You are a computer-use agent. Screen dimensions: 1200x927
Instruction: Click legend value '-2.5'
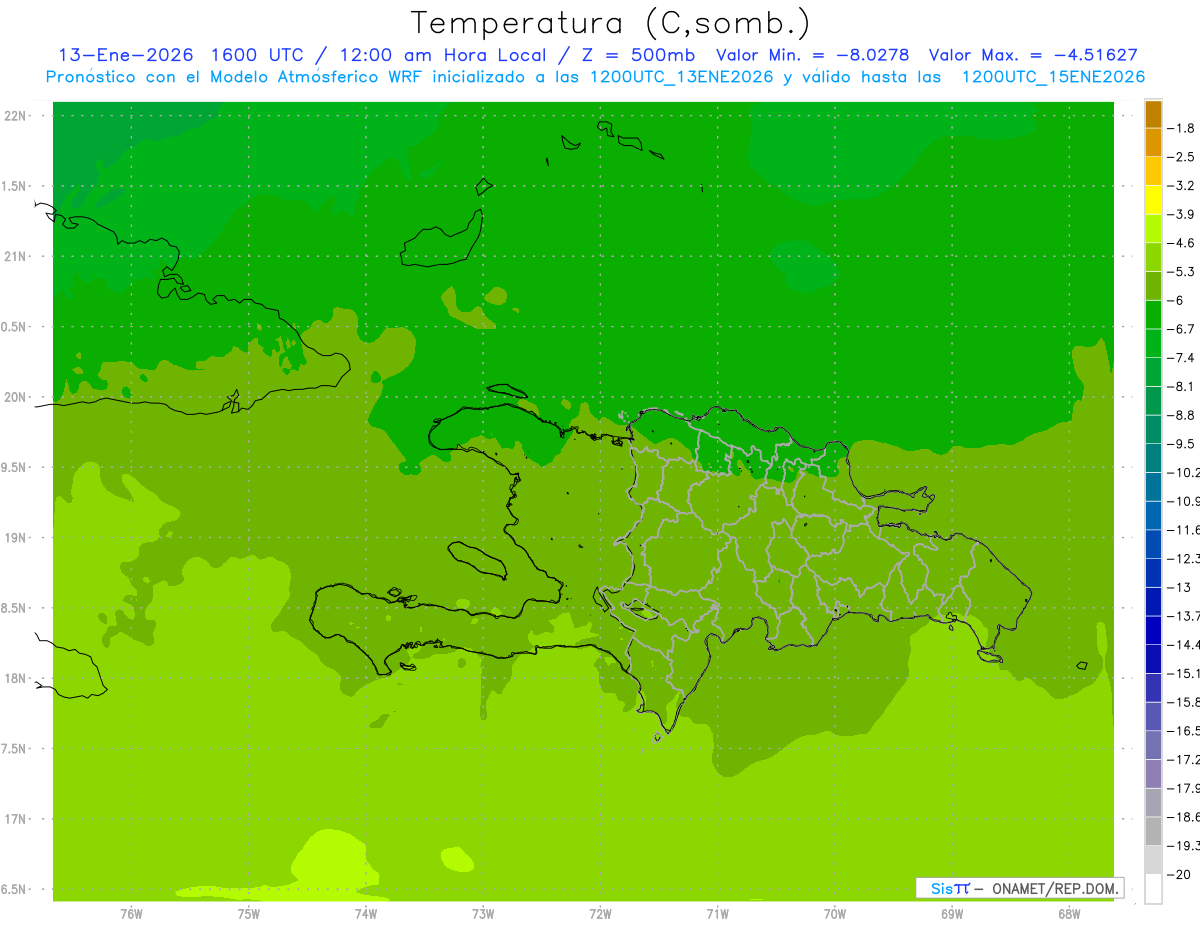tap(1182, 157)
